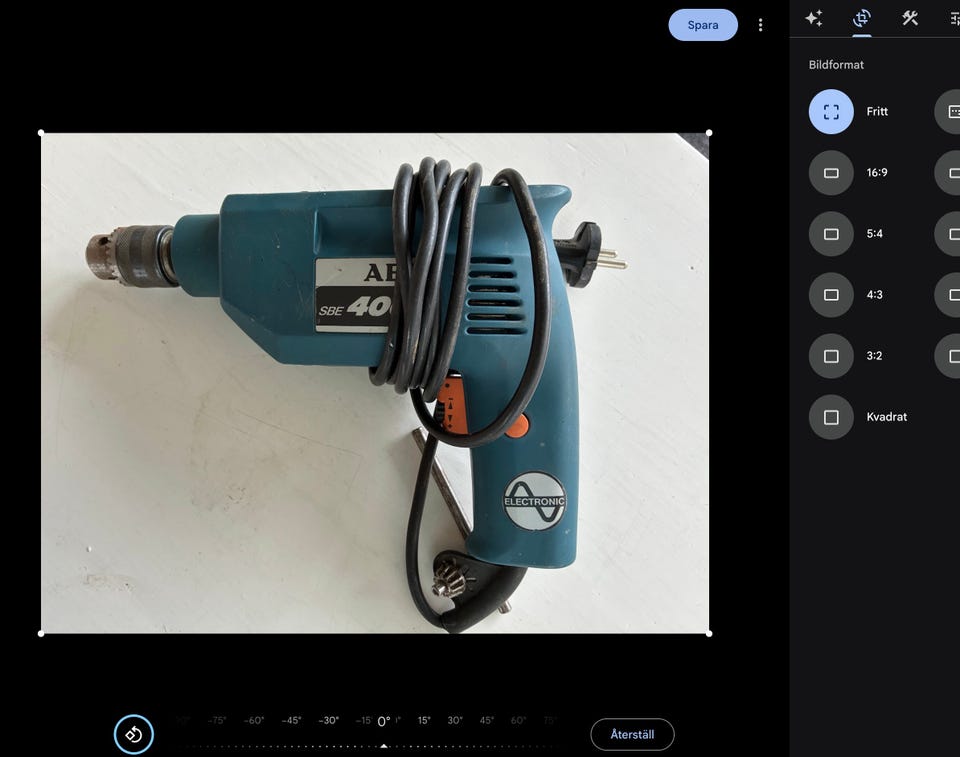Click the -60° mark on rotation ruler

click(253, 720)
